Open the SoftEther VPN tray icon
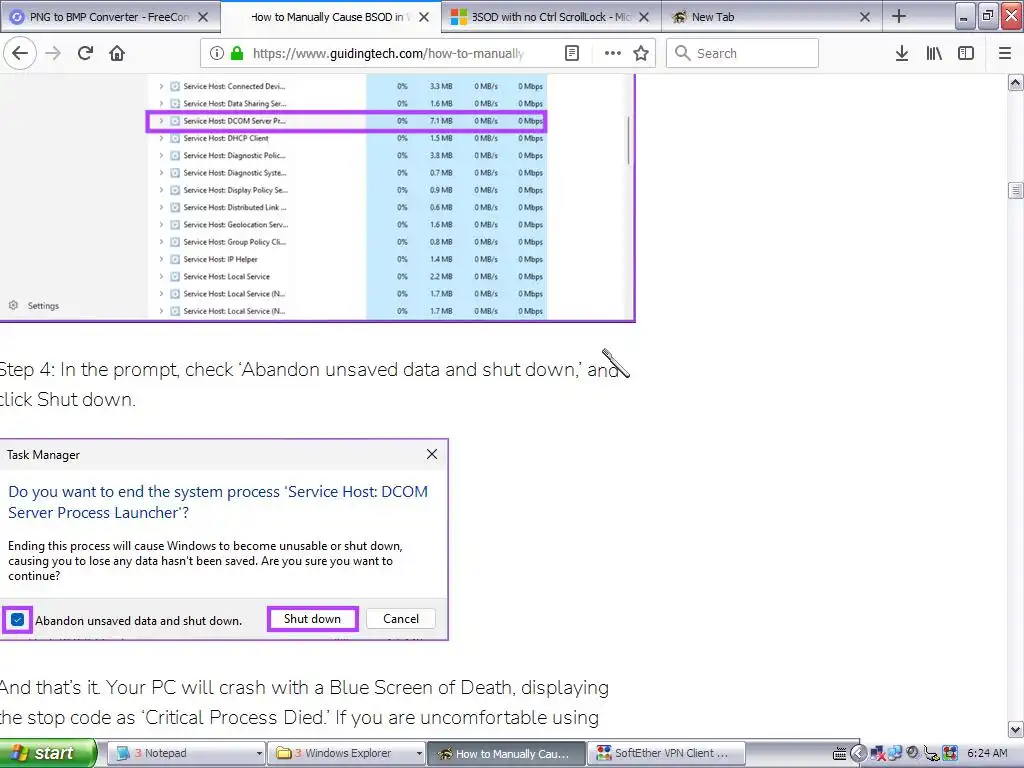This screenshot has height=768, width=1024. click(950, 754)
